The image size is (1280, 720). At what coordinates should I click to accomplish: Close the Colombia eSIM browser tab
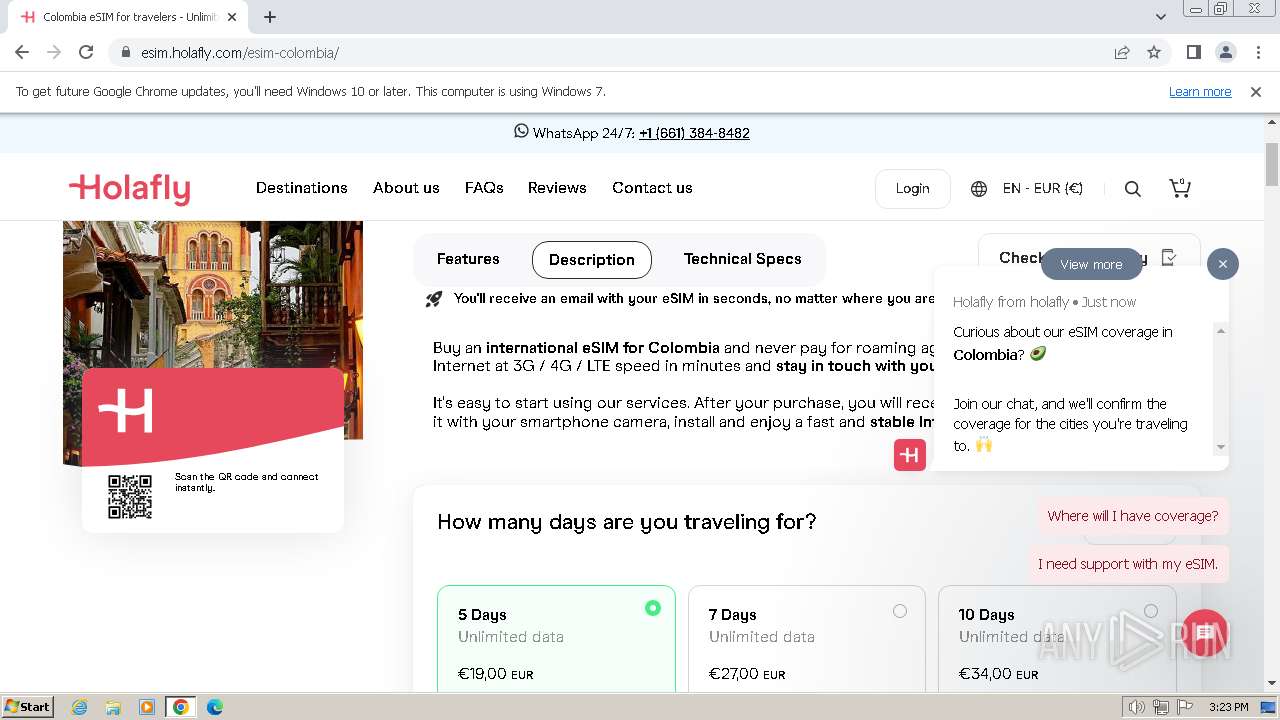click(x=232, y=17)
